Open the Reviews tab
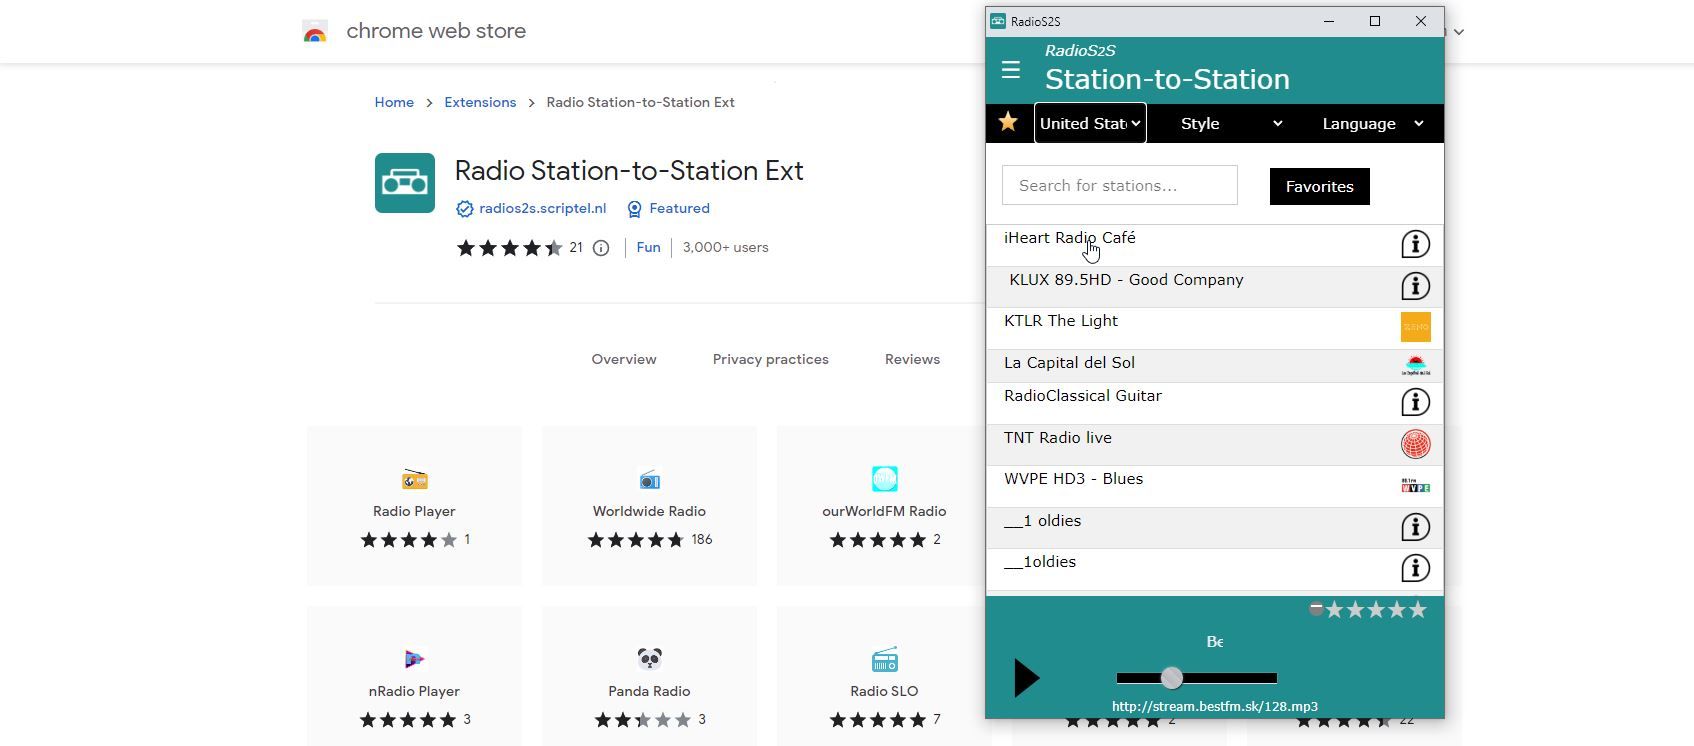 912,359
